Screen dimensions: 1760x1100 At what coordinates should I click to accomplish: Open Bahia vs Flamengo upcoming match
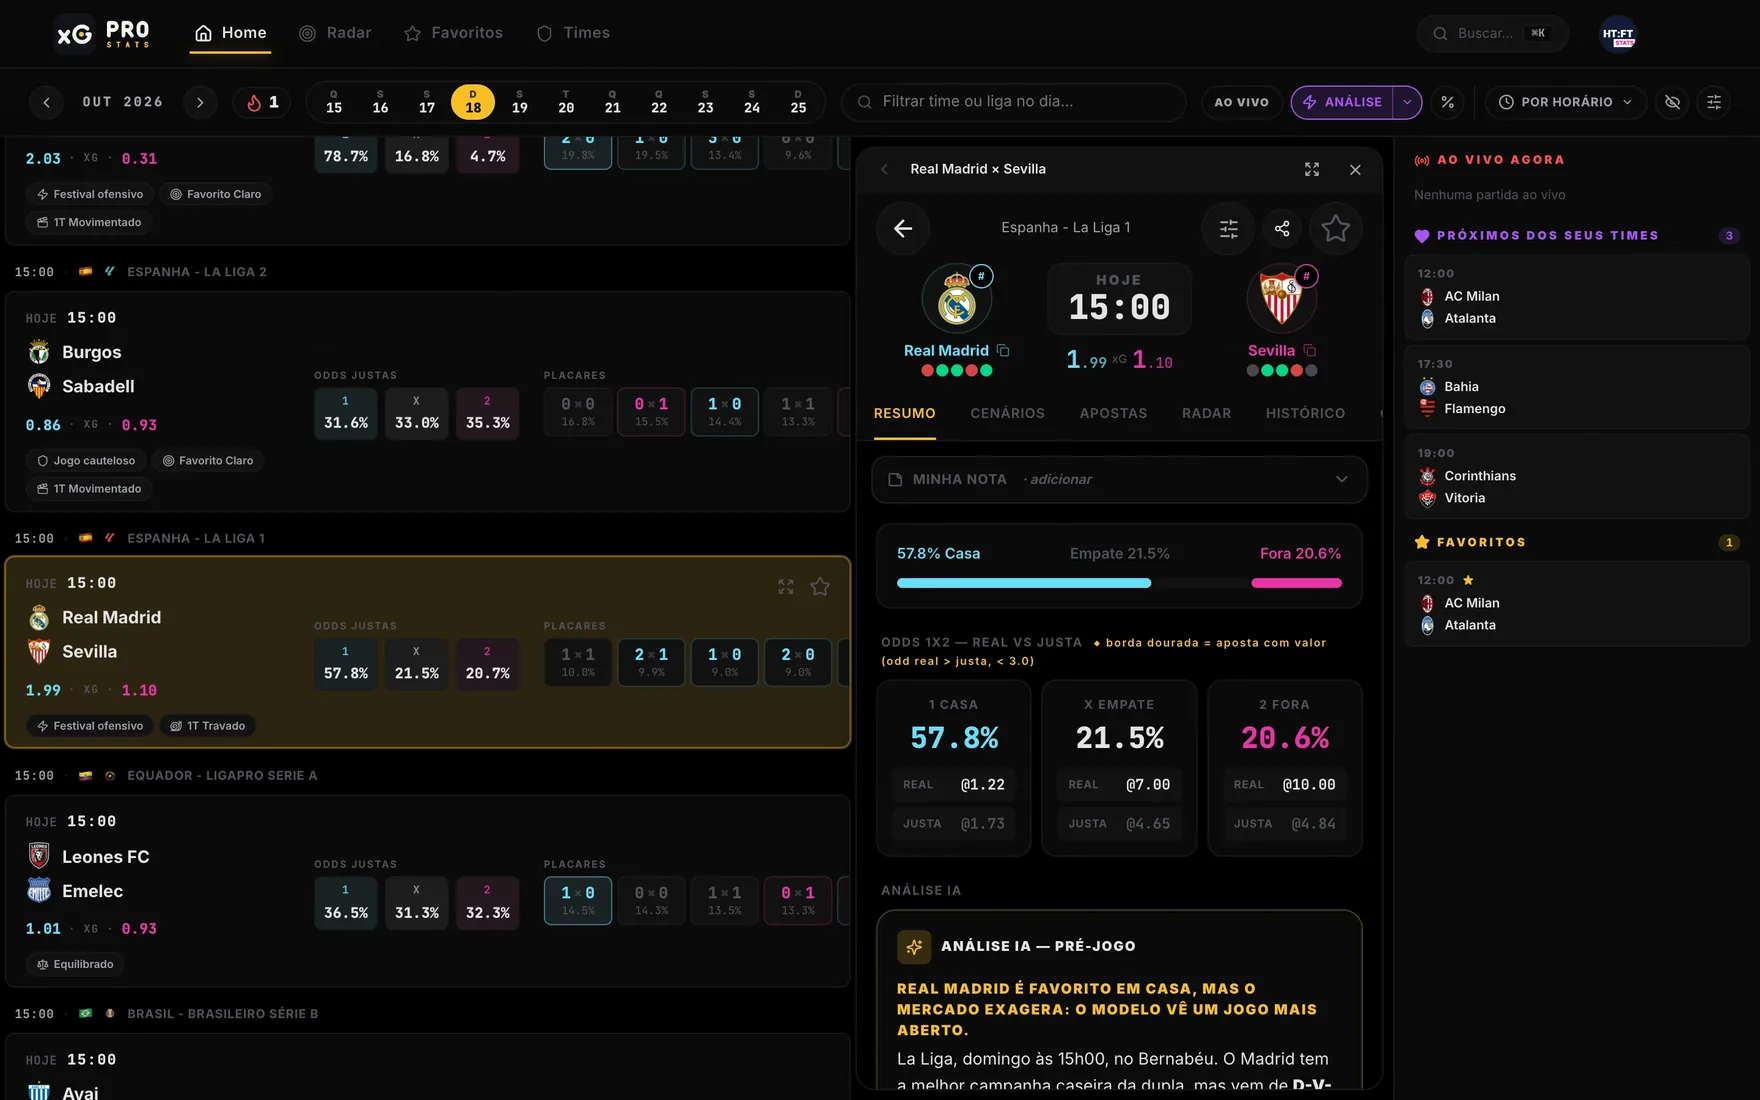coord(1577,387)
